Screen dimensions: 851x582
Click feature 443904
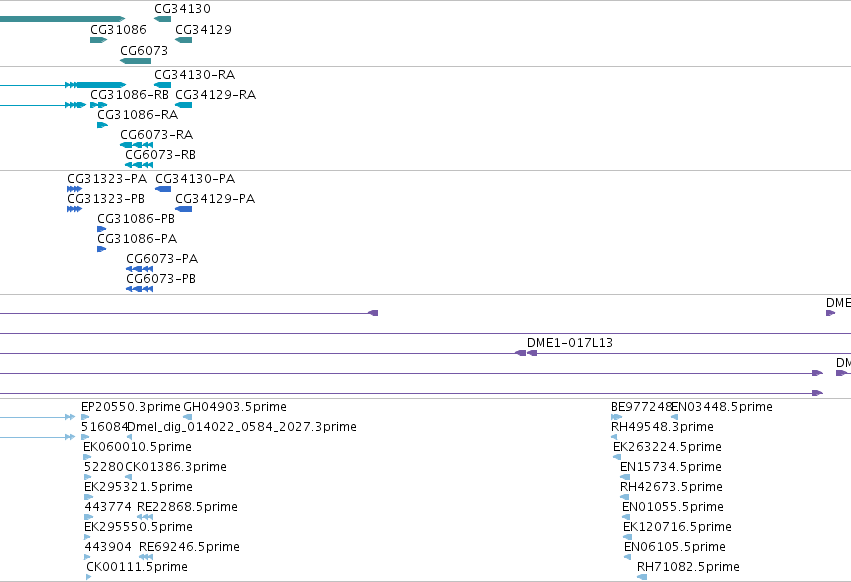pyautogui.click(x=87, y=557)
